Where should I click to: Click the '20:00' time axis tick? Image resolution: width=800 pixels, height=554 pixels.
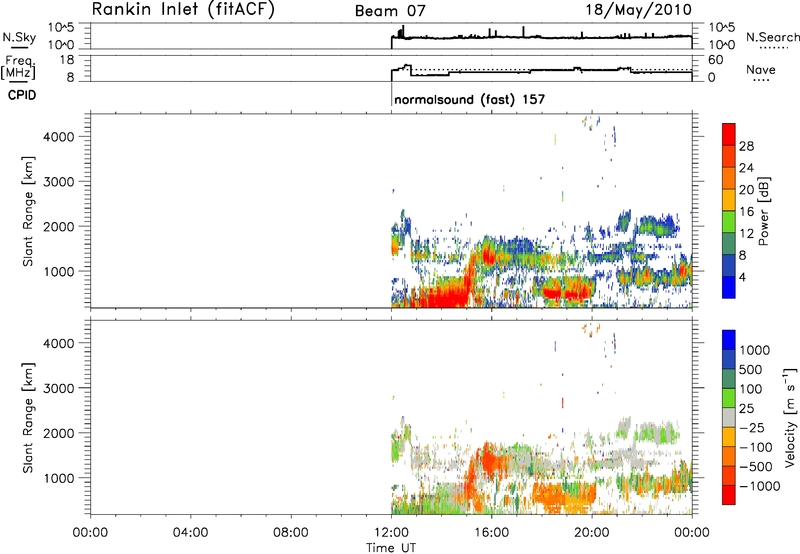[x=591, y=533]
